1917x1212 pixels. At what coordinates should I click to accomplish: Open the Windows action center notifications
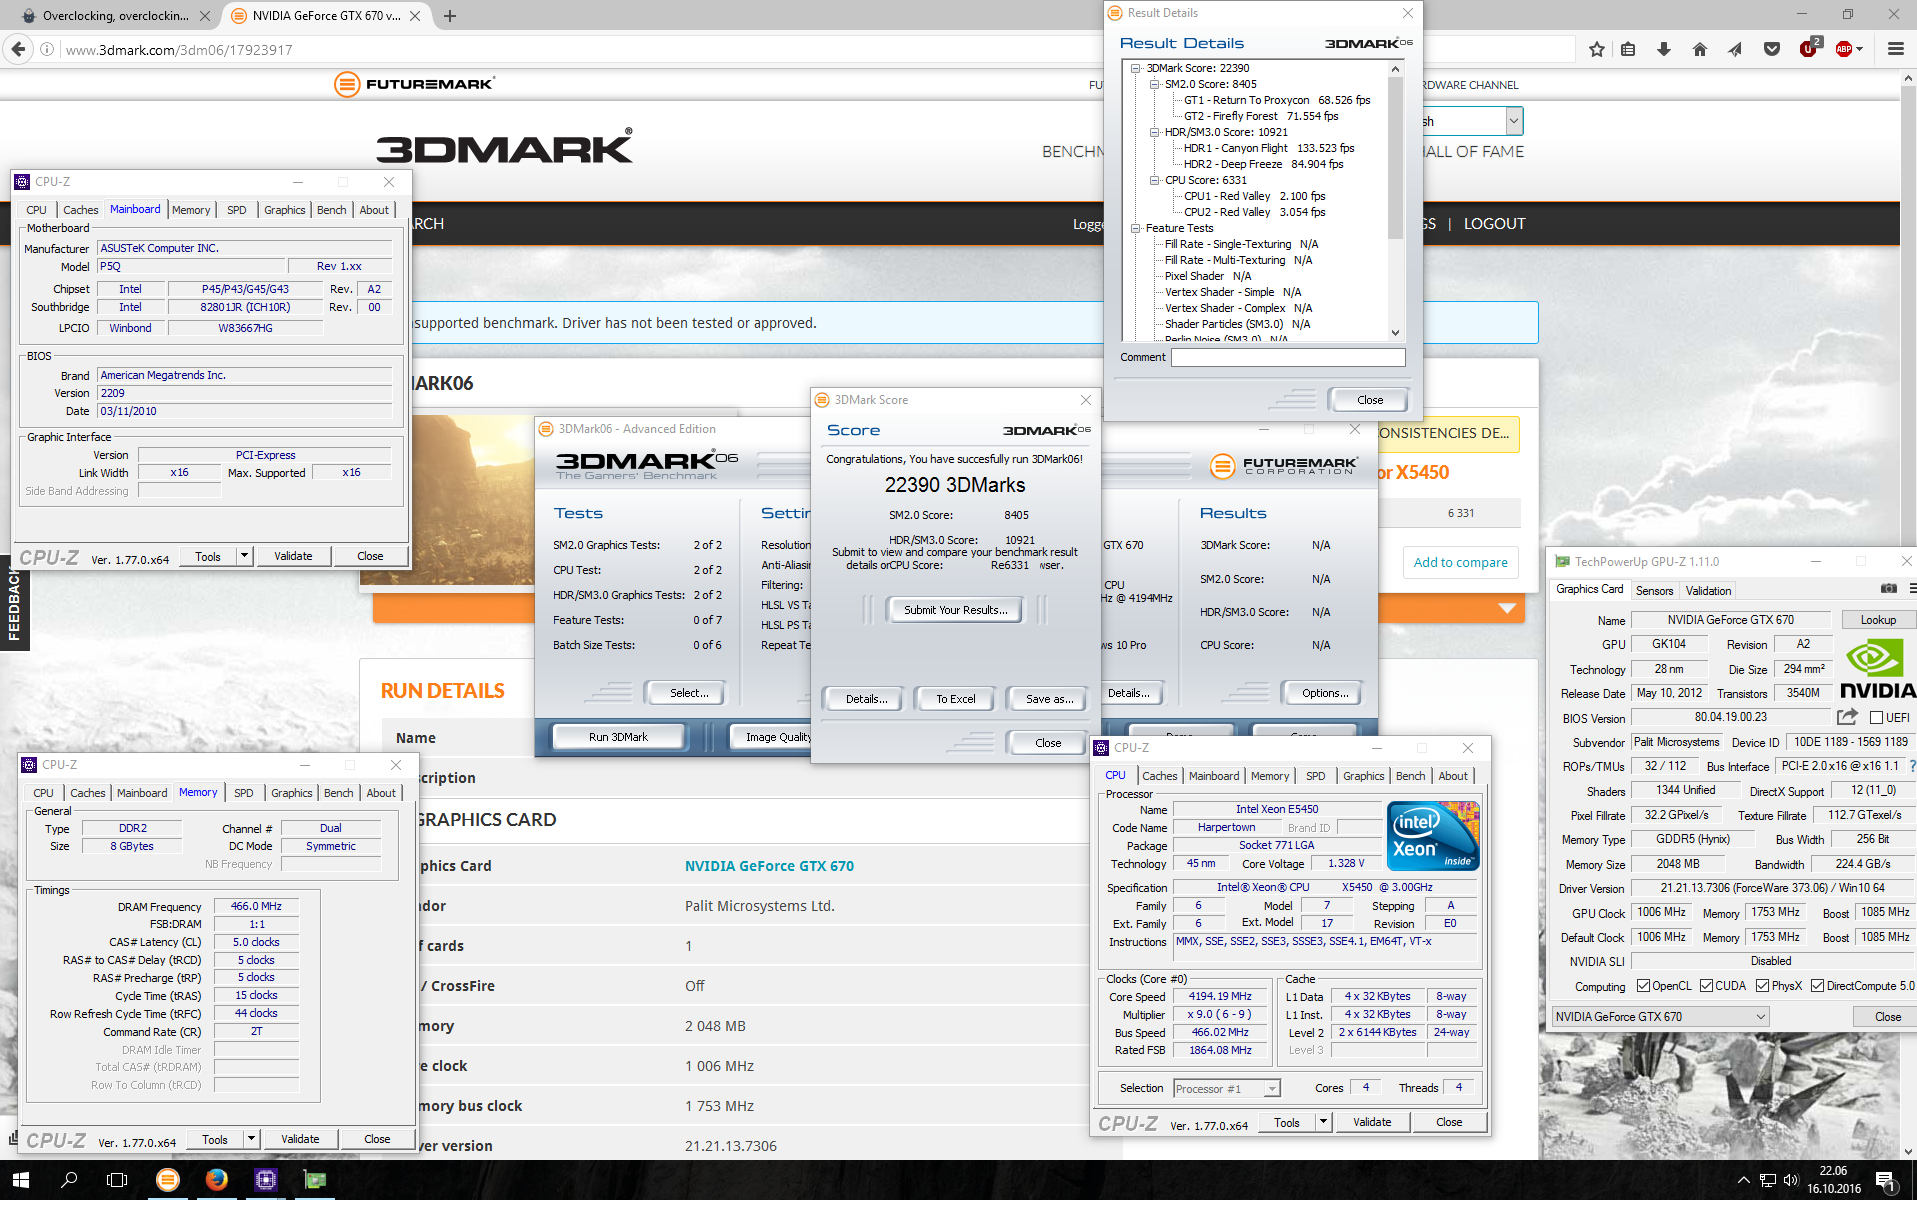point(1886,1181)
